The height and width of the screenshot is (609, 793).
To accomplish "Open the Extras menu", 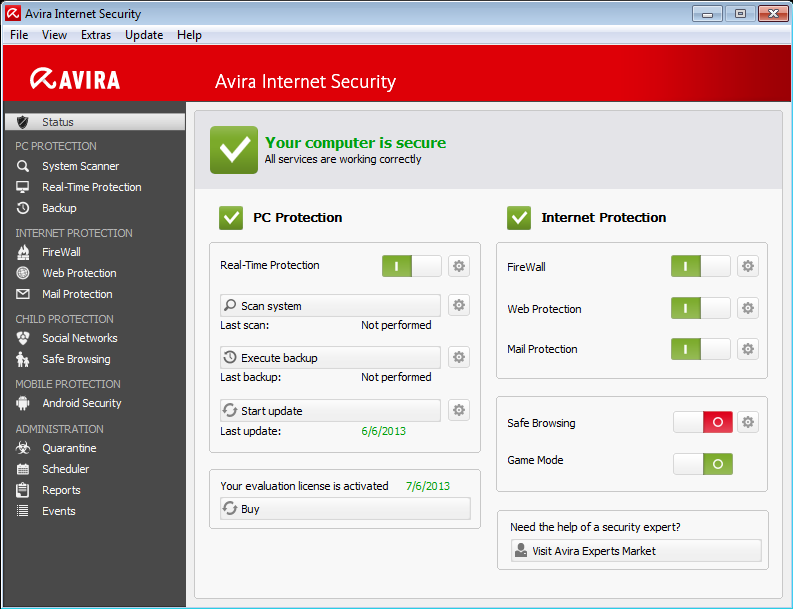I will pyautogui.click(x=96, y=35).
